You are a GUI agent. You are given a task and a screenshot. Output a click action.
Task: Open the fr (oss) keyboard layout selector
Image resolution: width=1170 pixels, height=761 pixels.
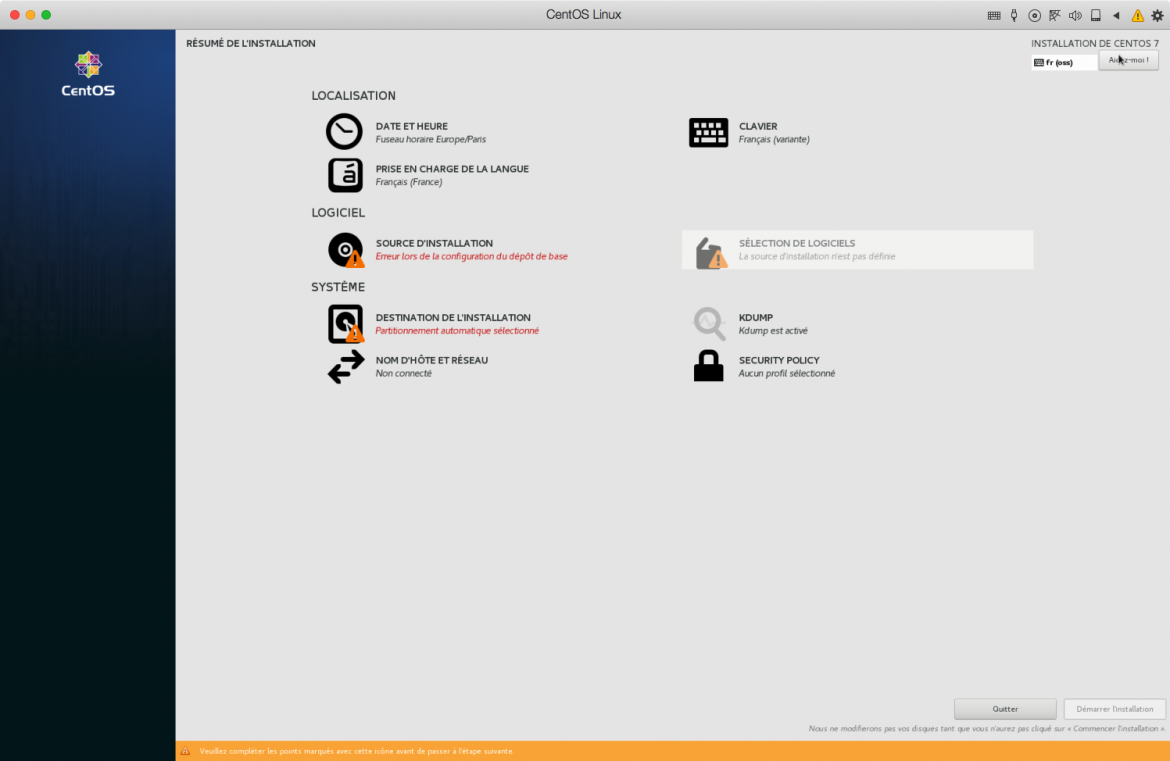[1064, 62]
